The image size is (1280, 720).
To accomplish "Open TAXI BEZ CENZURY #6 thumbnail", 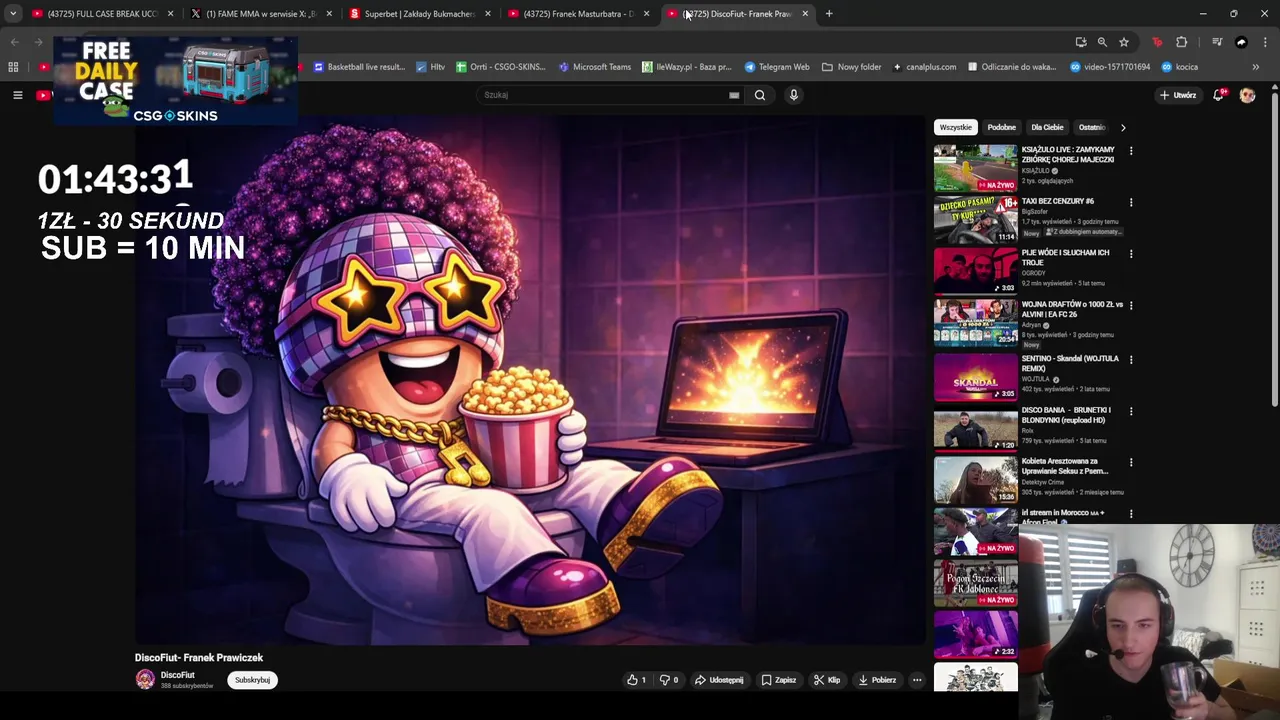I will (975, 219).
